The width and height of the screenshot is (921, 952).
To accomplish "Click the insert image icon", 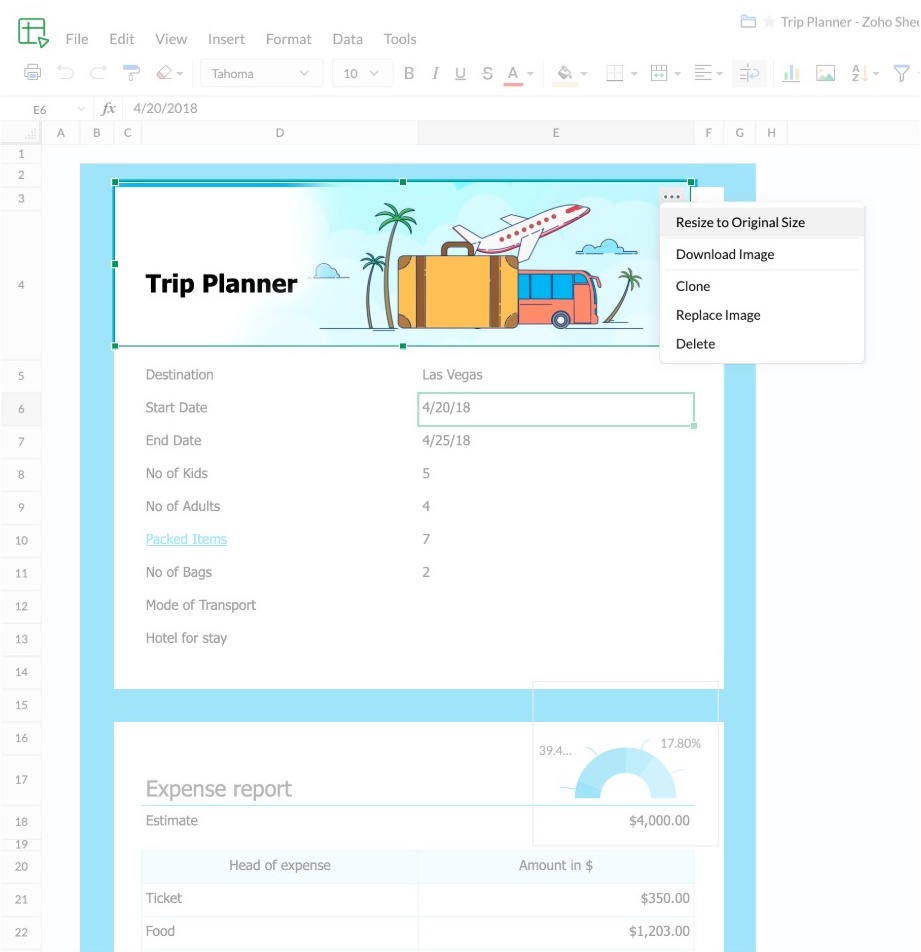I will tap(825, 73).
